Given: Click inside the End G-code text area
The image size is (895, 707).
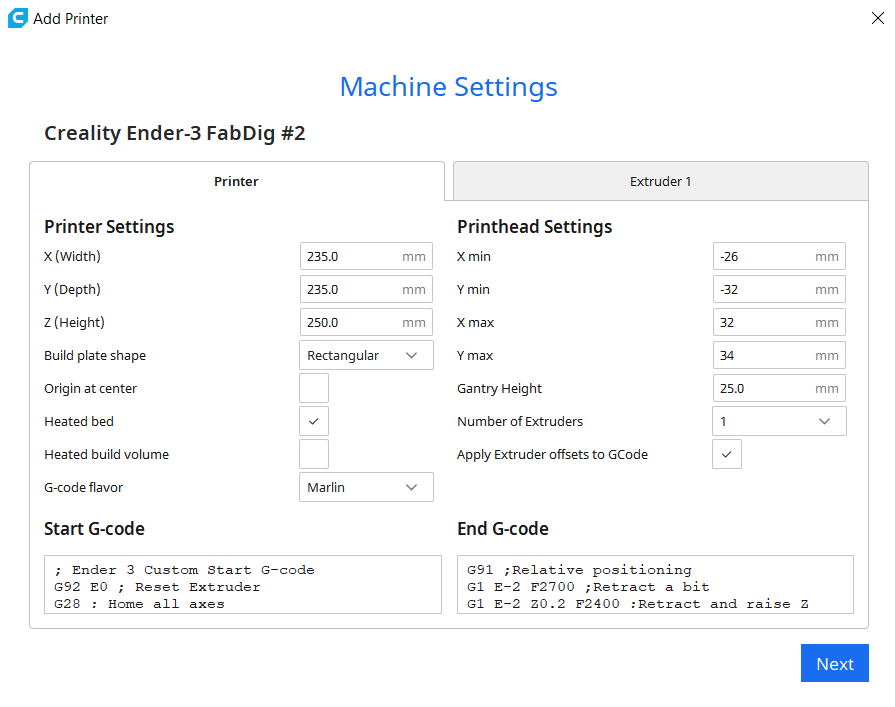Looking at the screenshot, I should tap(655, 584).
